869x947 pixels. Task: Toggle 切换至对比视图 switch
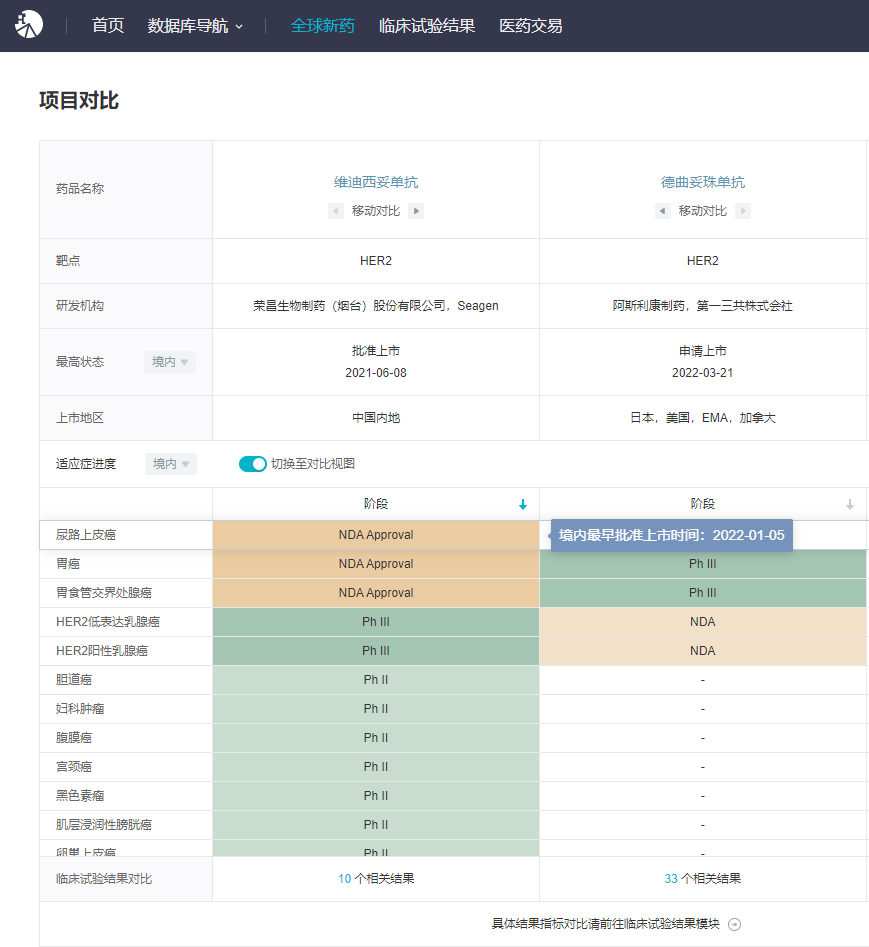click(x=252, y=464)
